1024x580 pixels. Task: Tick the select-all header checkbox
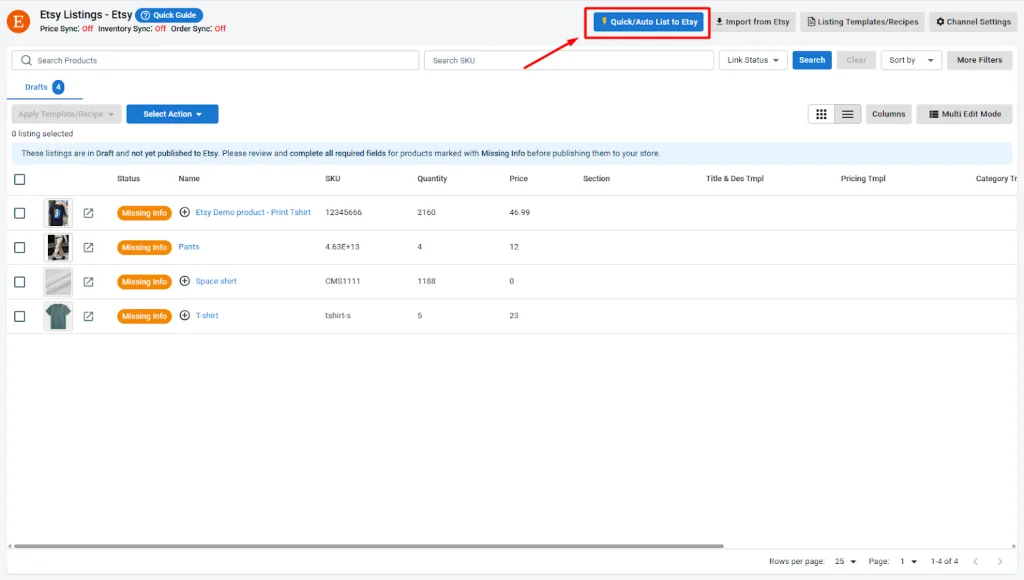click(x=19, y=179)
